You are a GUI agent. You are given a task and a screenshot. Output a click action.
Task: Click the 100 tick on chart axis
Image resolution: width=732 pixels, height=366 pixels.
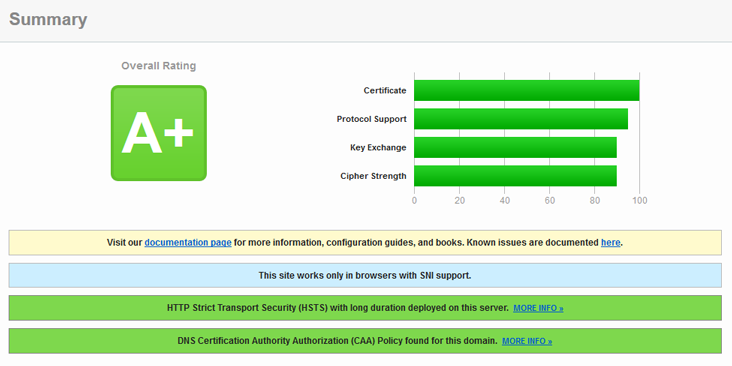640,201
